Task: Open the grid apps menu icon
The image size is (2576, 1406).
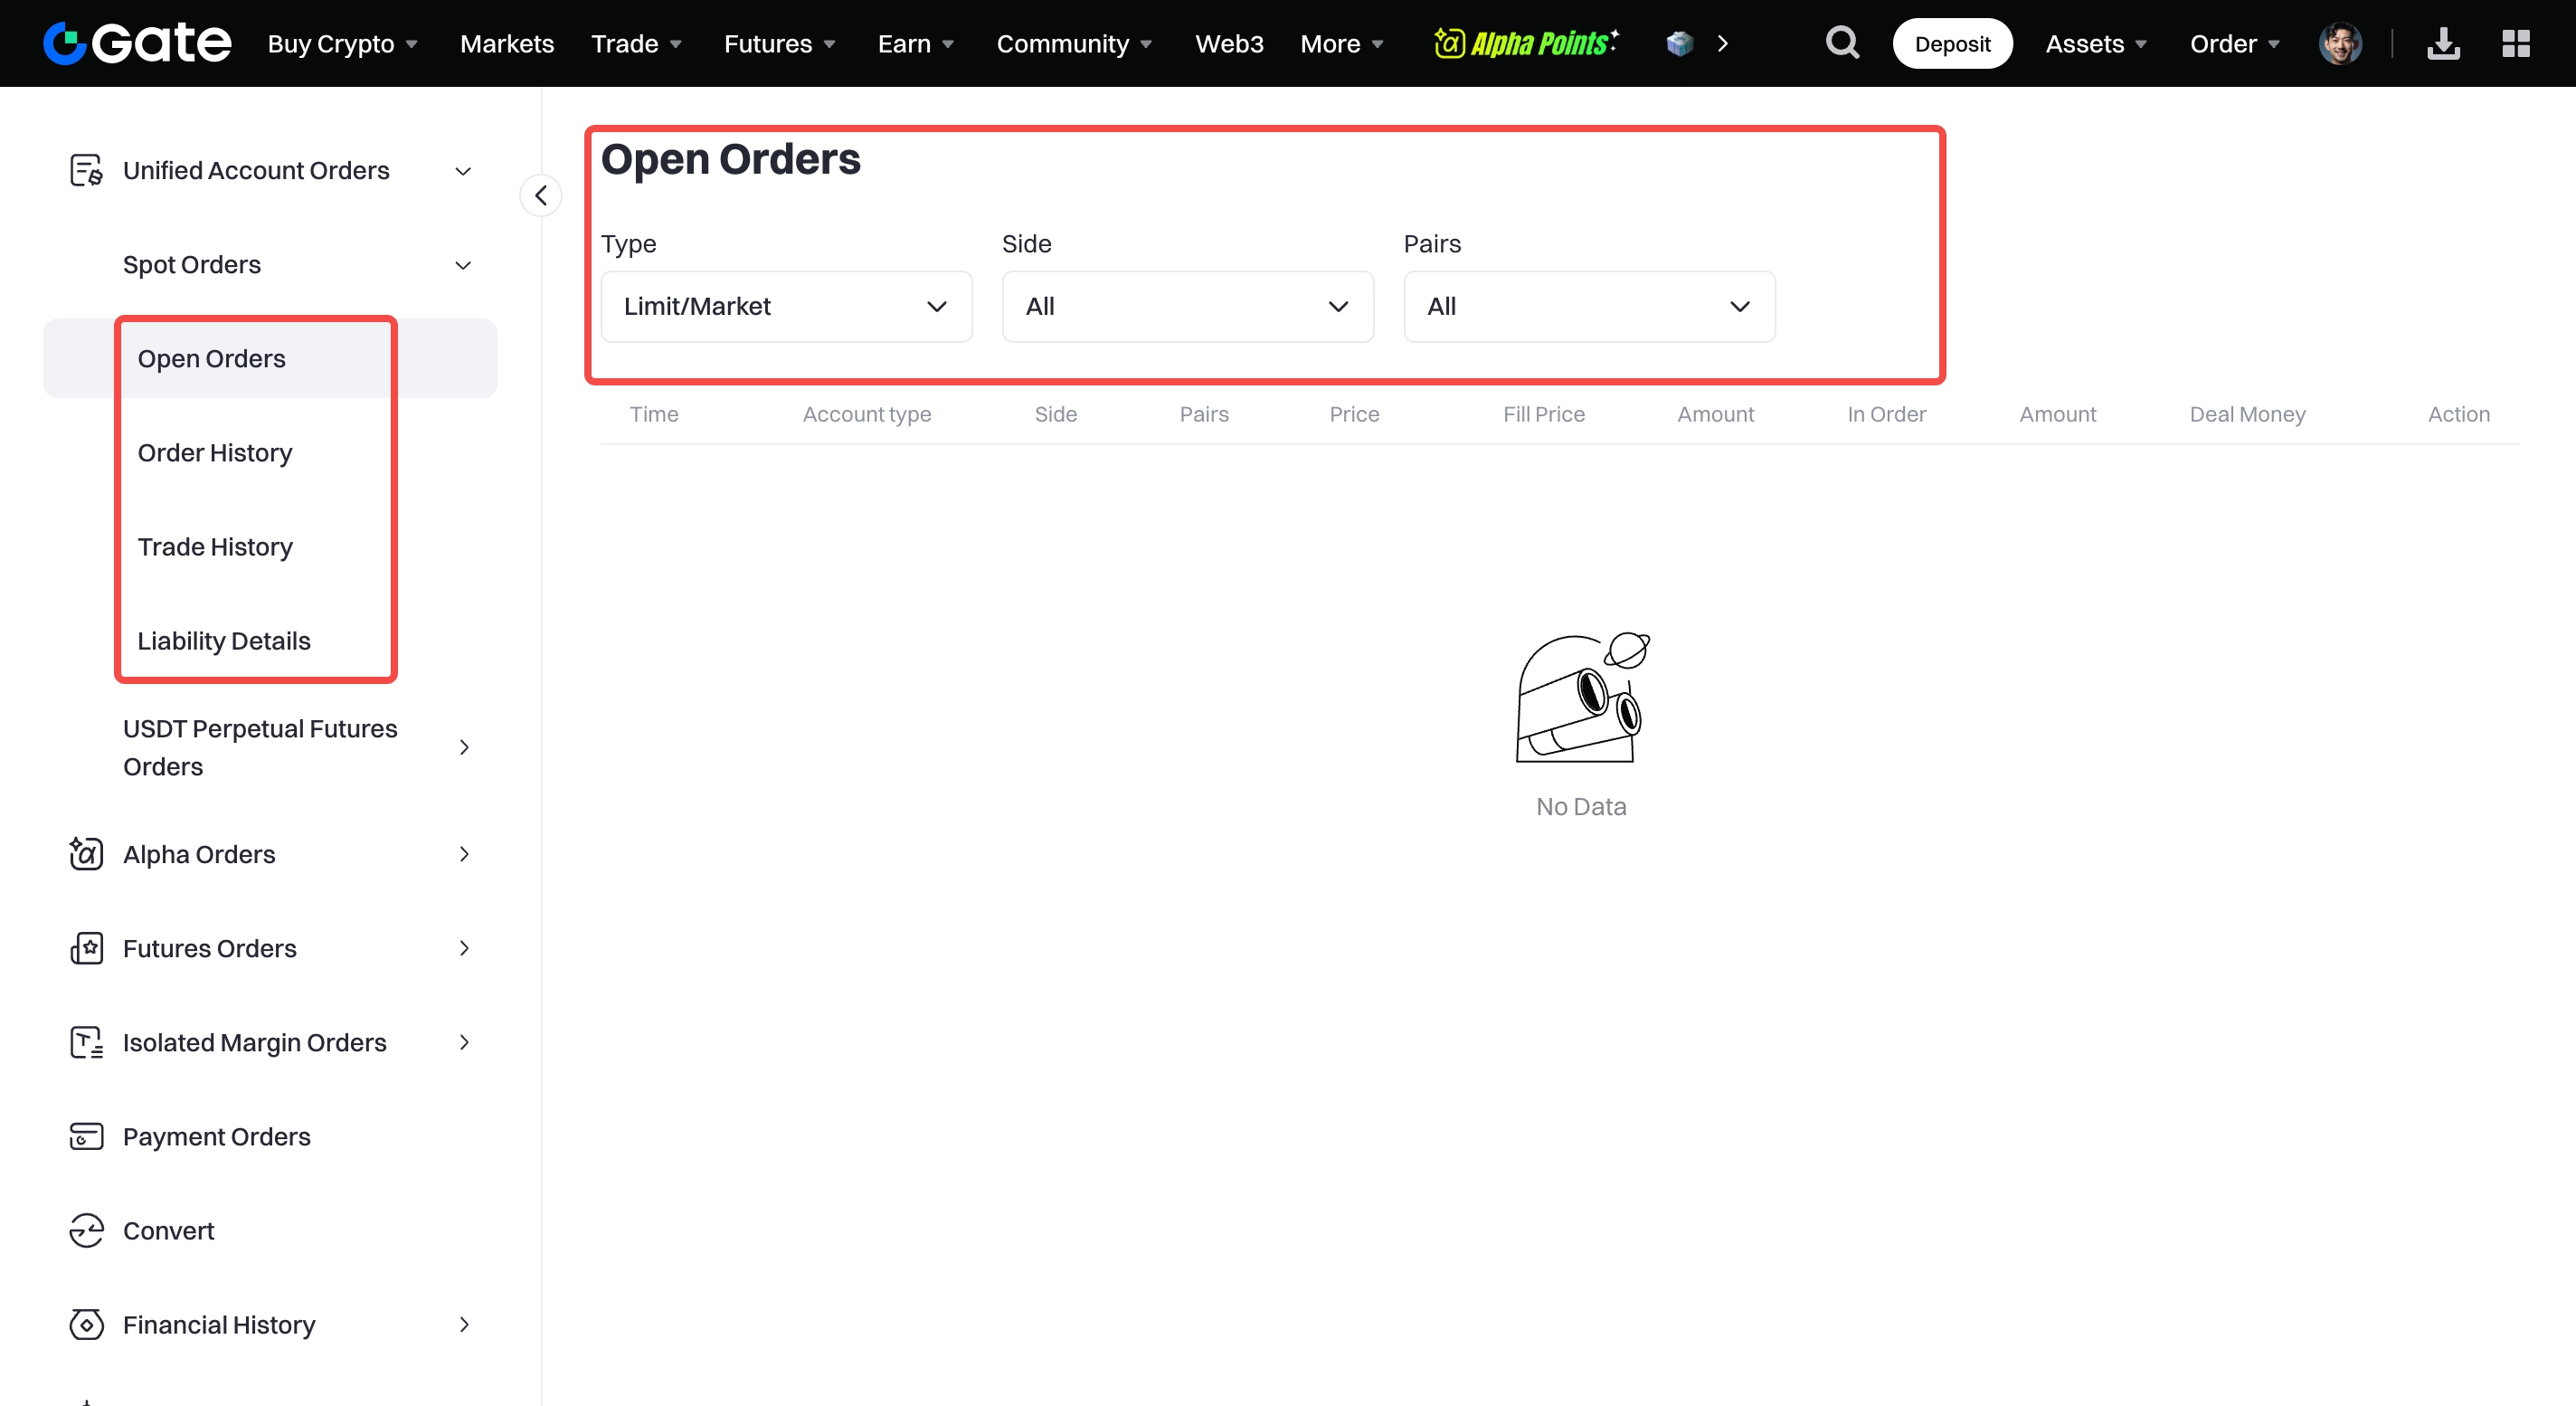Action: click(x=2516, y=43)
